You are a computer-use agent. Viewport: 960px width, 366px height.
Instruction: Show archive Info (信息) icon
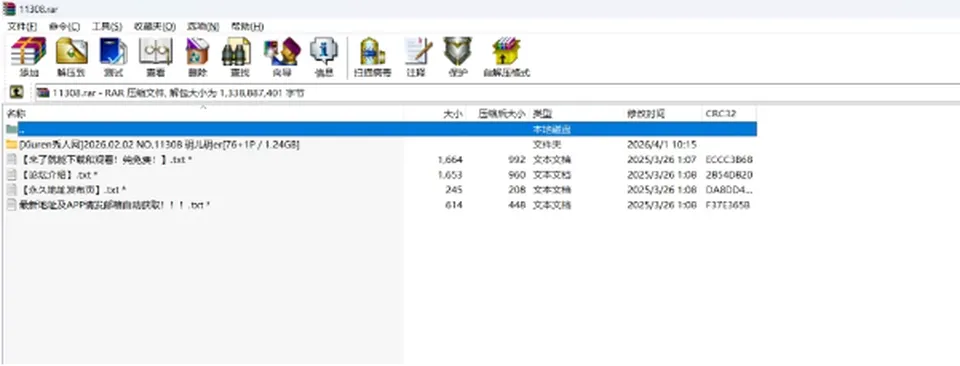(323, 56)
